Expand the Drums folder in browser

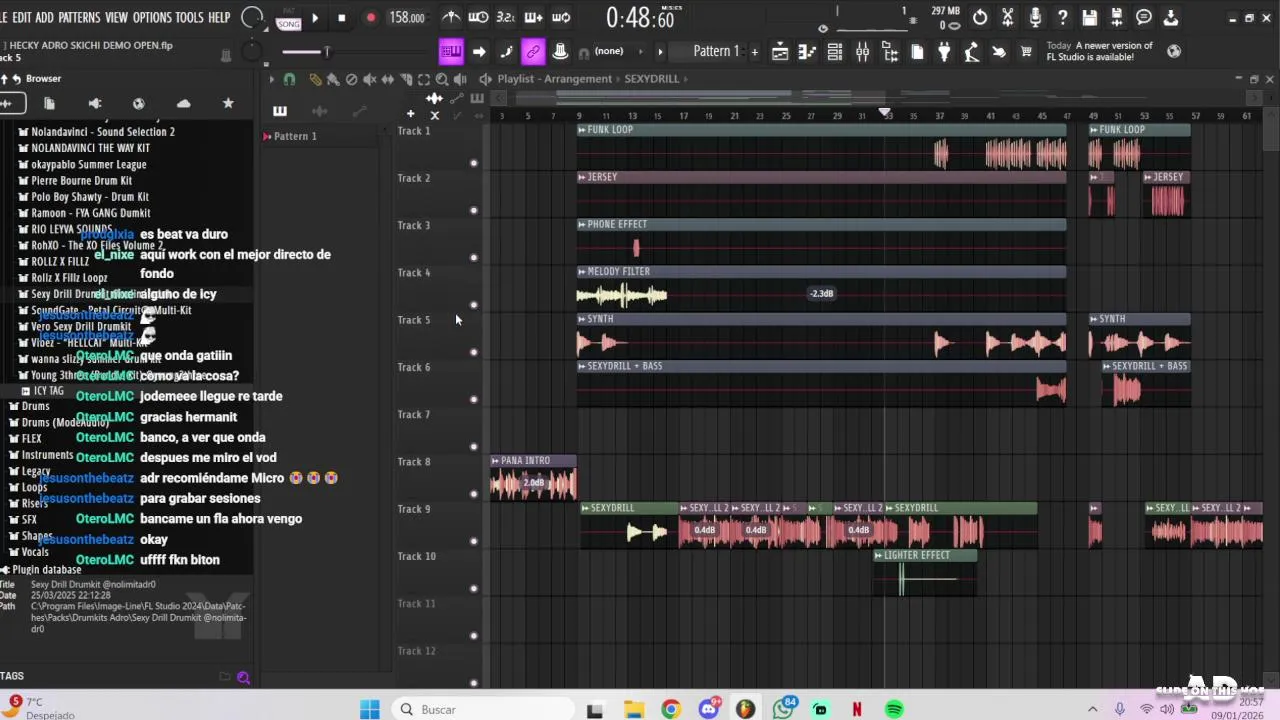coord(35,406)
